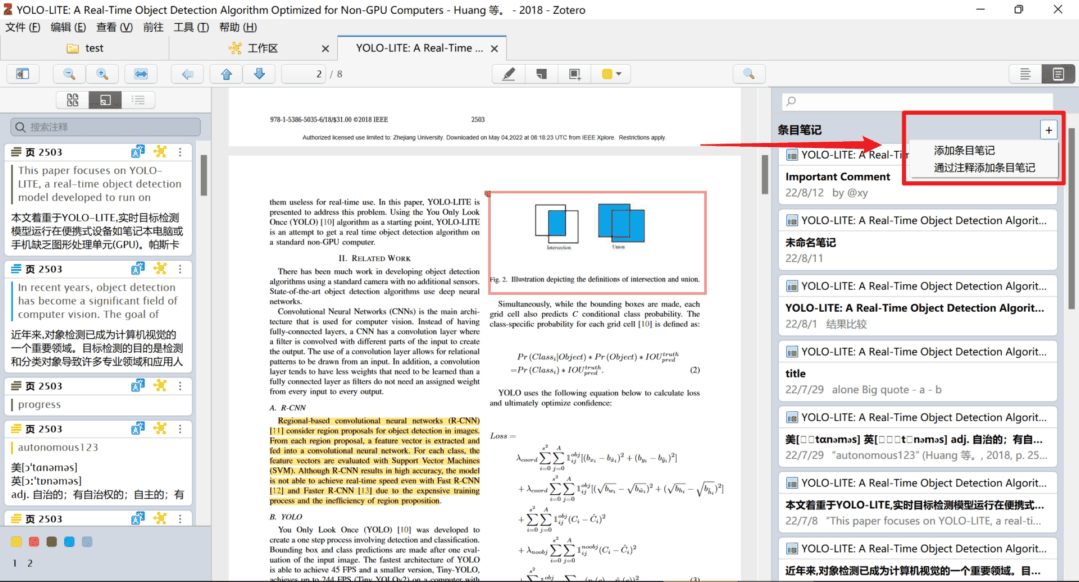Choose 添加条目笔记 from the popup menu
This screenshot has height=582, width=1079.
pos(964,150)
